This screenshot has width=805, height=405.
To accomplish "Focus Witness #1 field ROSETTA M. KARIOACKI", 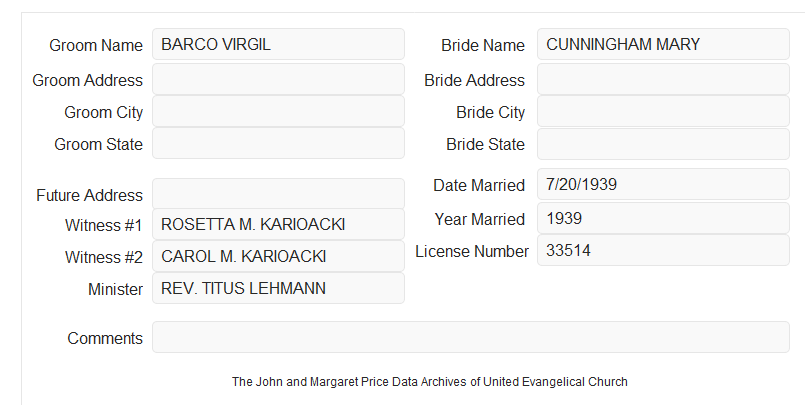I will (x=278, y=224).
